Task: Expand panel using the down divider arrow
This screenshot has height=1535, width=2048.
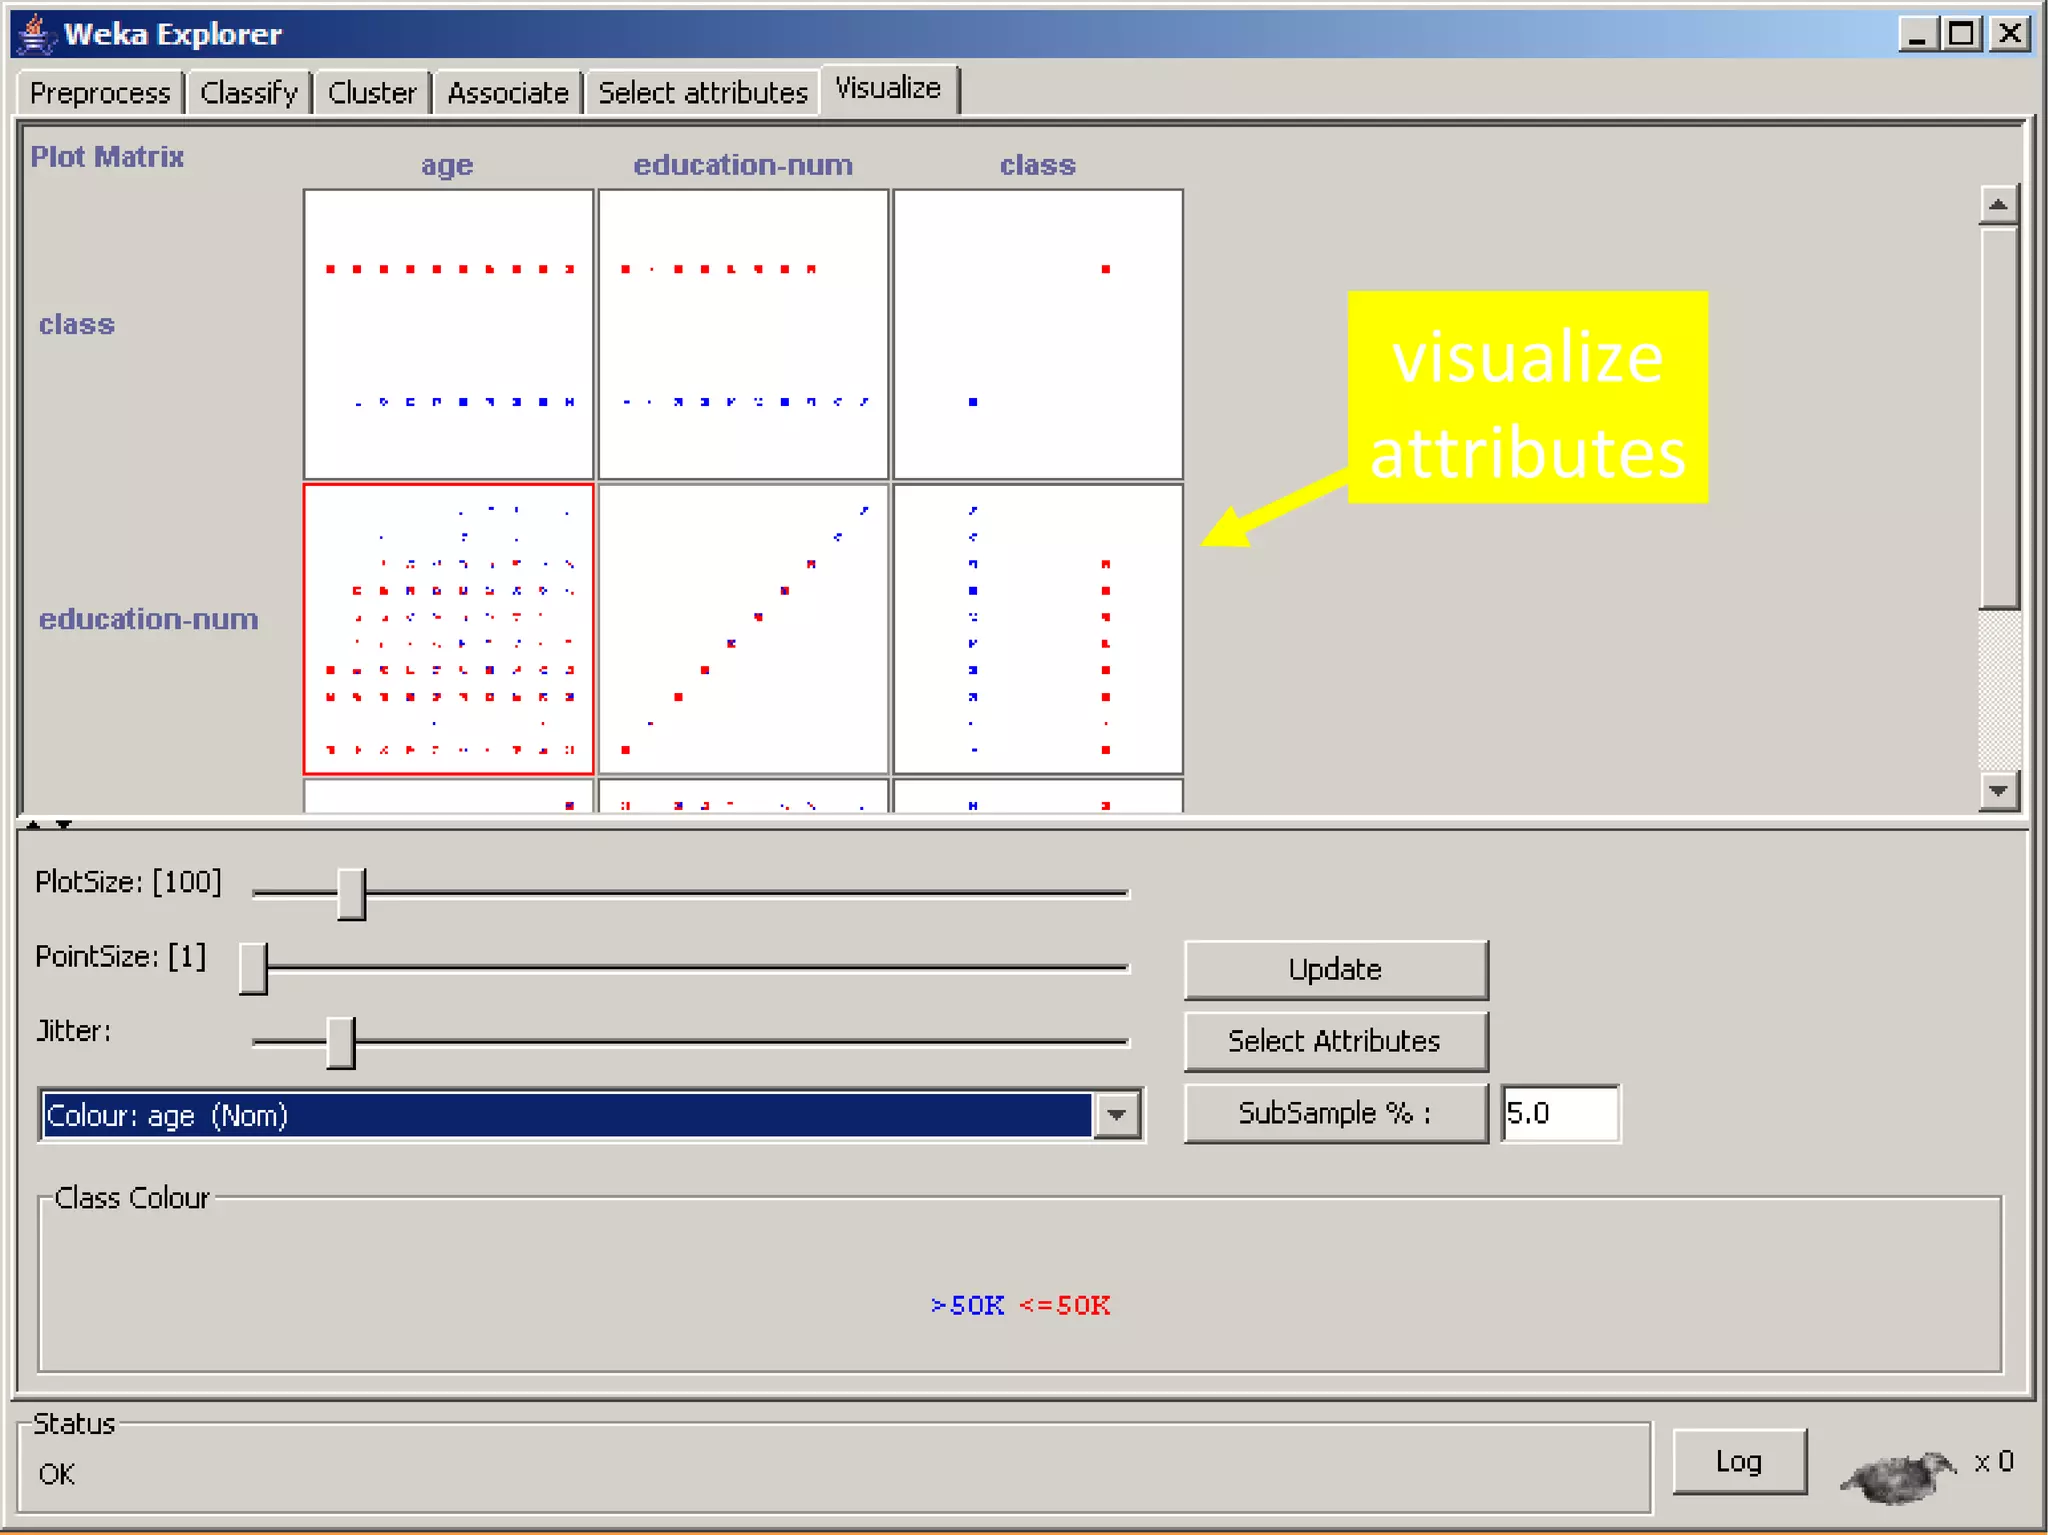Action: click(x=63, y=825)
